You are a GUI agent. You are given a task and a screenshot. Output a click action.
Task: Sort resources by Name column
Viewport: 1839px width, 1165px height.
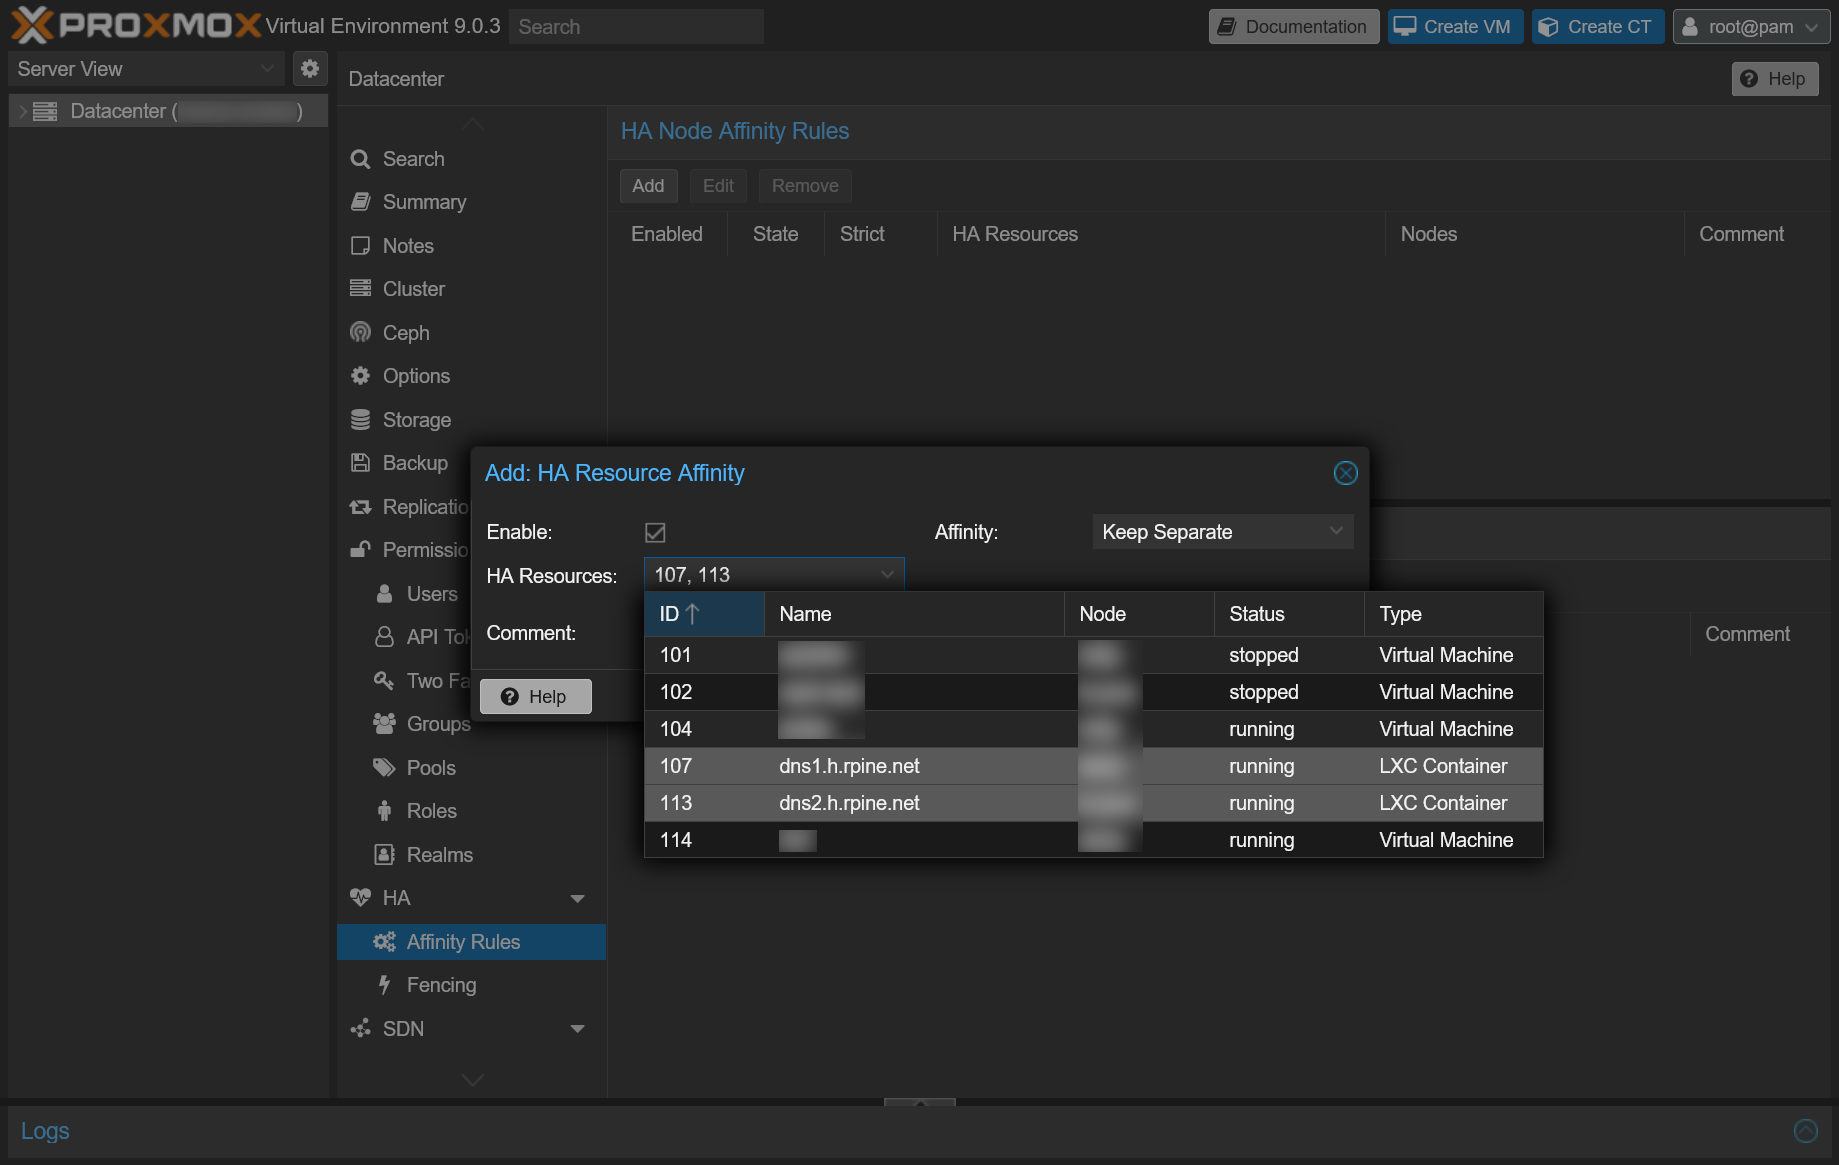click(914, 614)
